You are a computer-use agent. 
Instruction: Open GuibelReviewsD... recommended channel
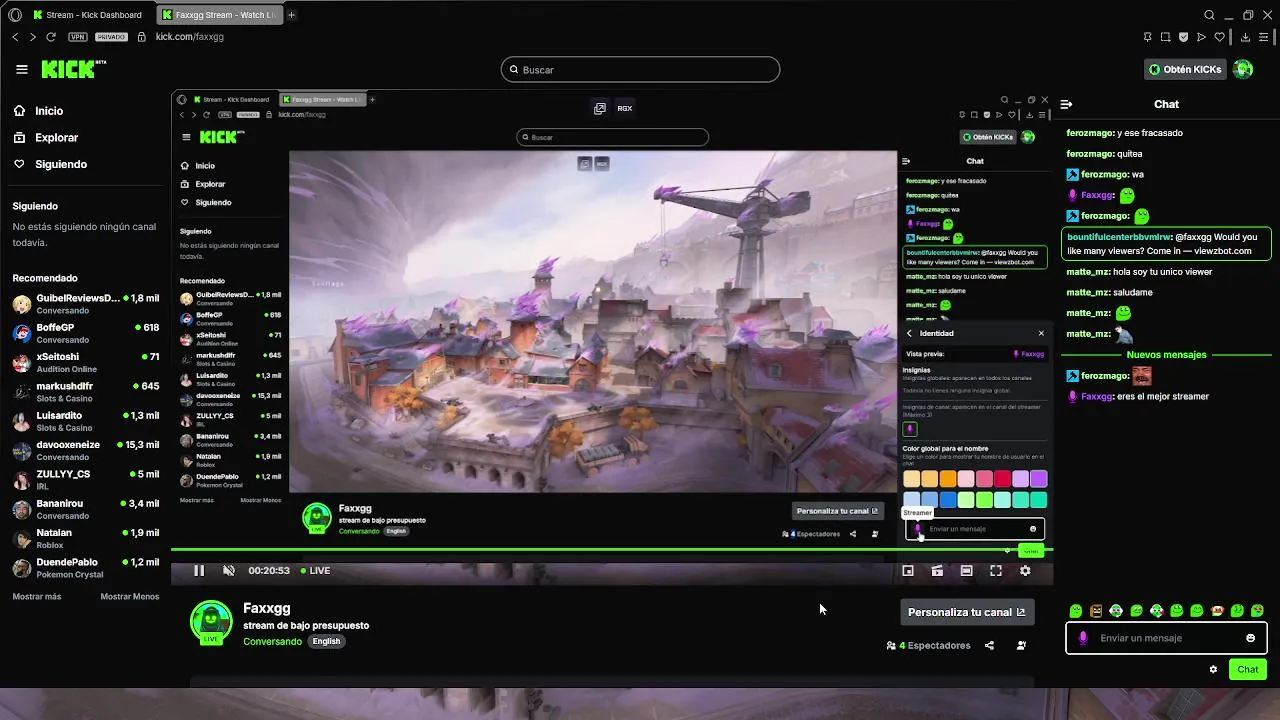click(86, 304)
